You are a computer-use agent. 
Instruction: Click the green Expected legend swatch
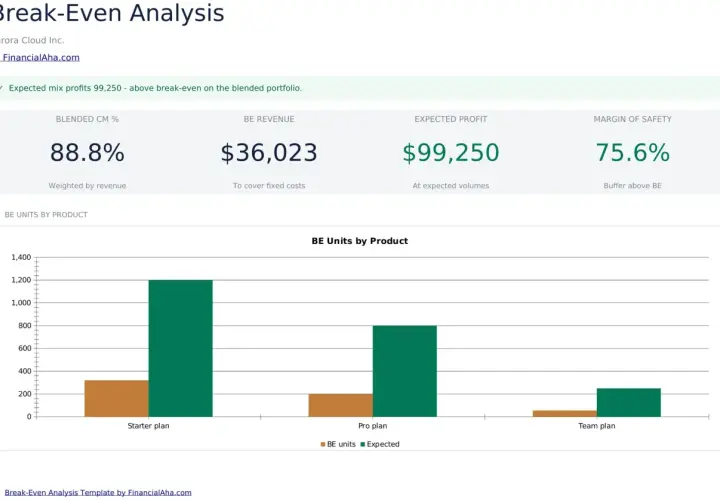[x=363, y=444]
